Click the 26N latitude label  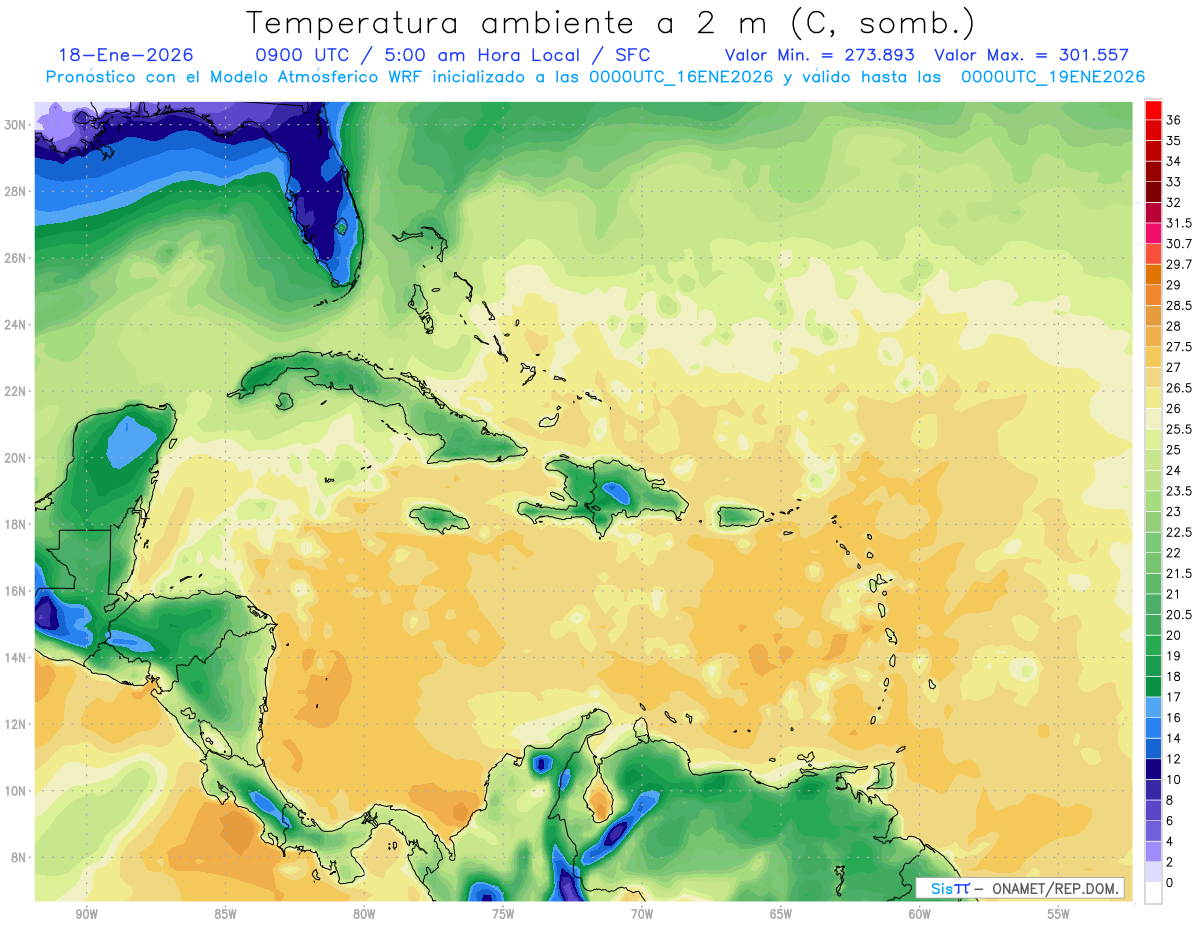[x=15, y=258]
